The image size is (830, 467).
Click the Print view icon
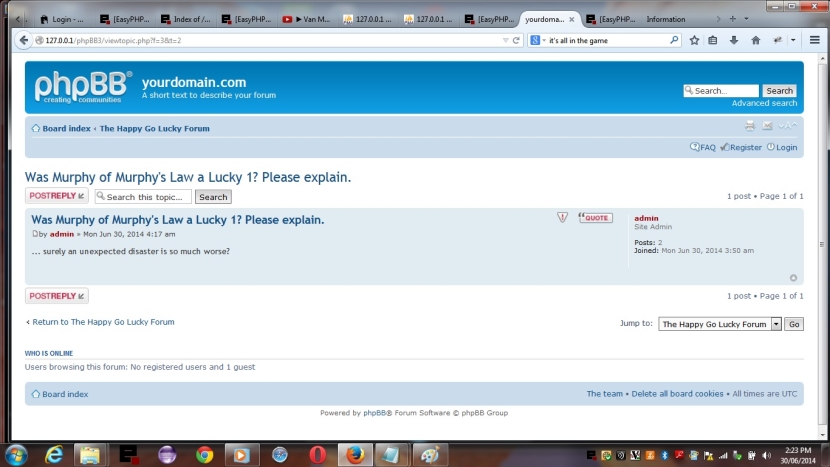click(750, 126)
